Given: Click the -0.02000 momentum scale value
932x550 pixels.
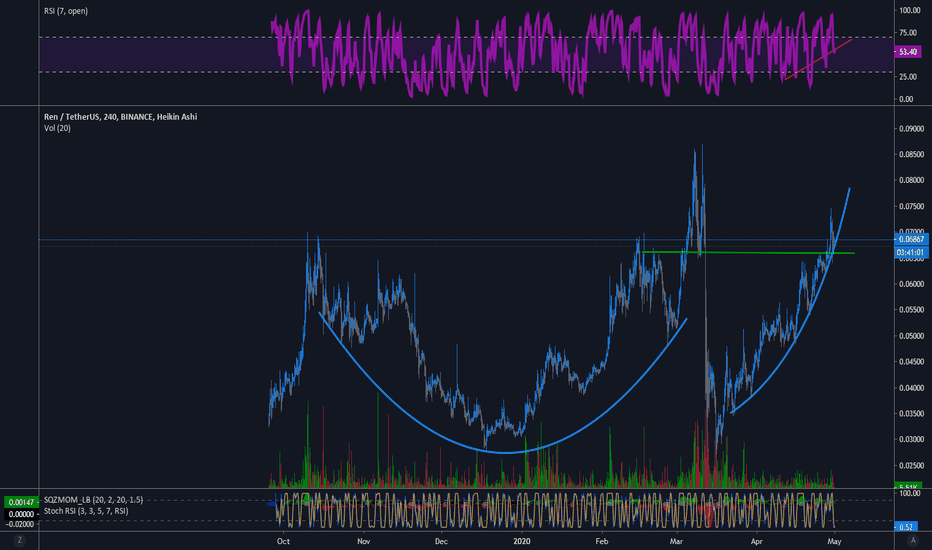Looking at the screenshot, I should coord(20,524).
